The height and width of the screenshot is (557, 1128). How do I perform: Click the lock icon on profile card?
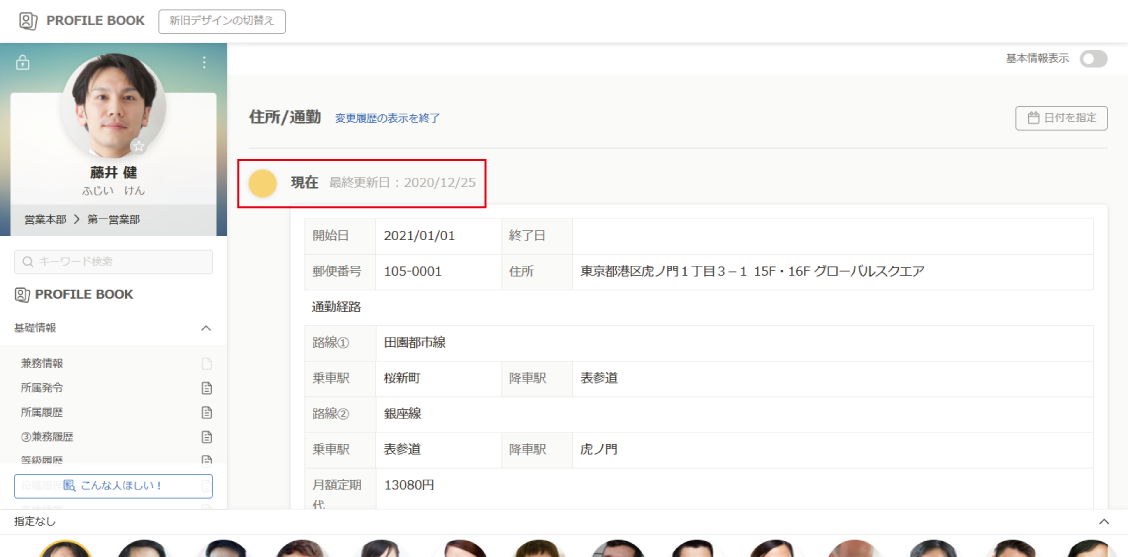click(x=23, y=63)
